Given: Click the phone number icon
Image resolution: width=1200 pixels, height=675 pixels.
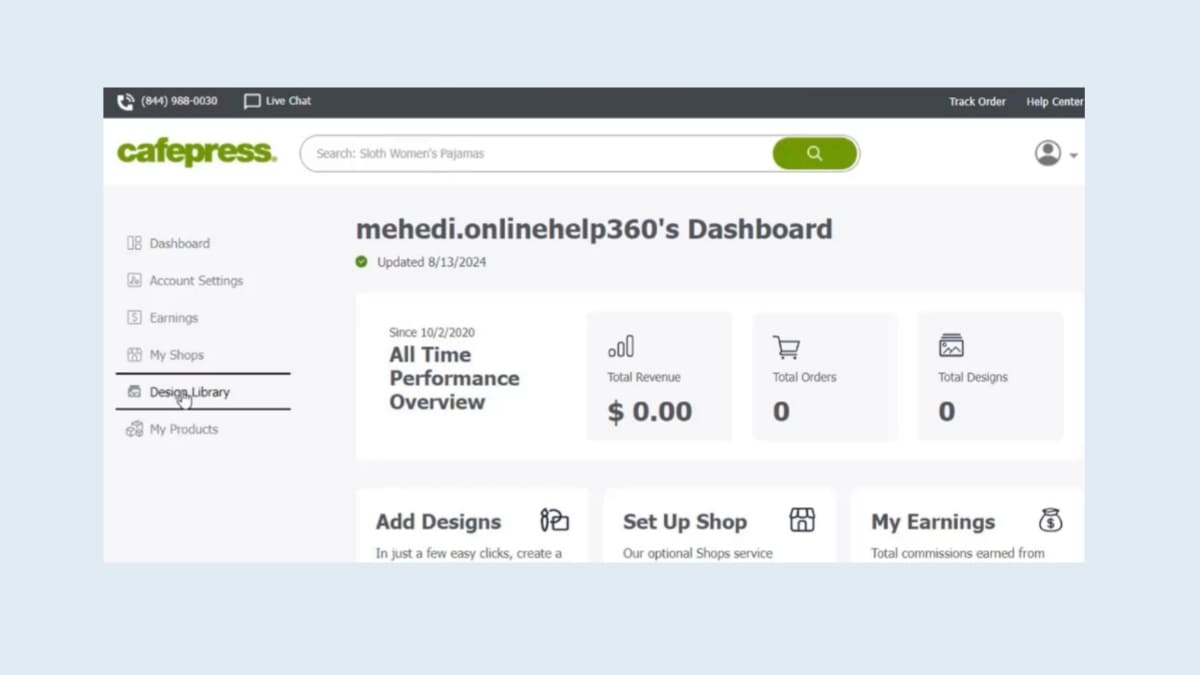Looking at the screenshot, I should (126, 102).
